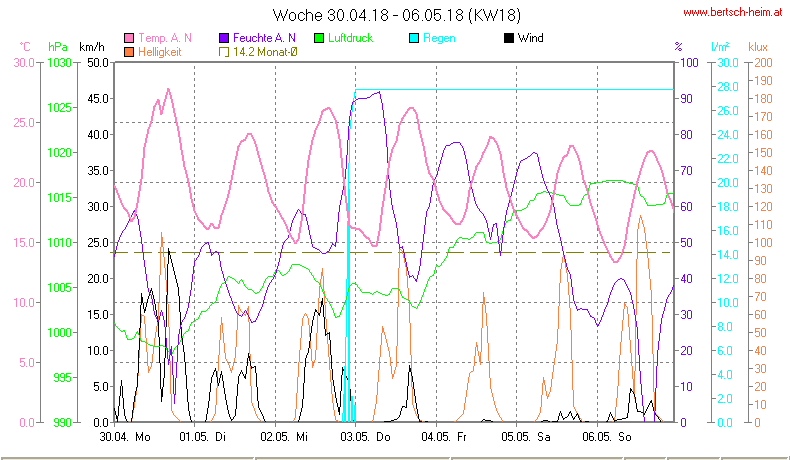
Task: Select the 01.05. Di date label
Action: [x=203, y=437]
